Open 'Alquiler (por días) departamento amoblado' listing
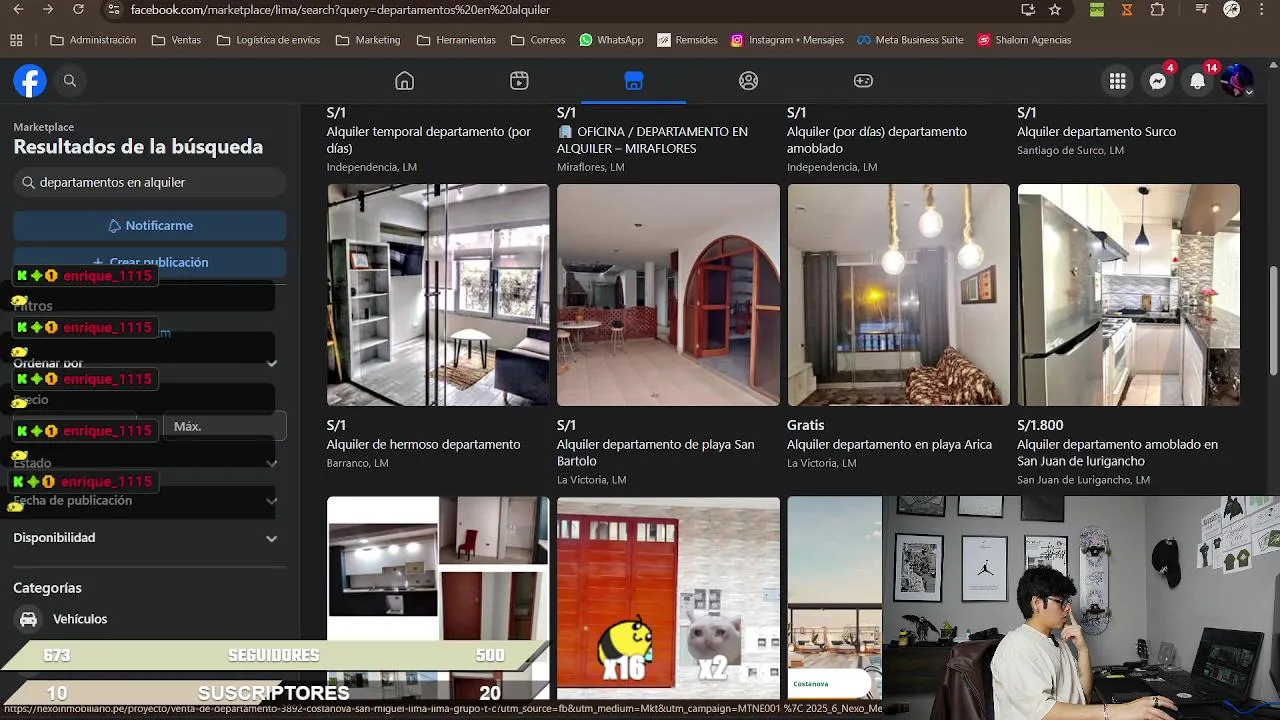Screen dimensions: 1280x720 tap(877, 140)
